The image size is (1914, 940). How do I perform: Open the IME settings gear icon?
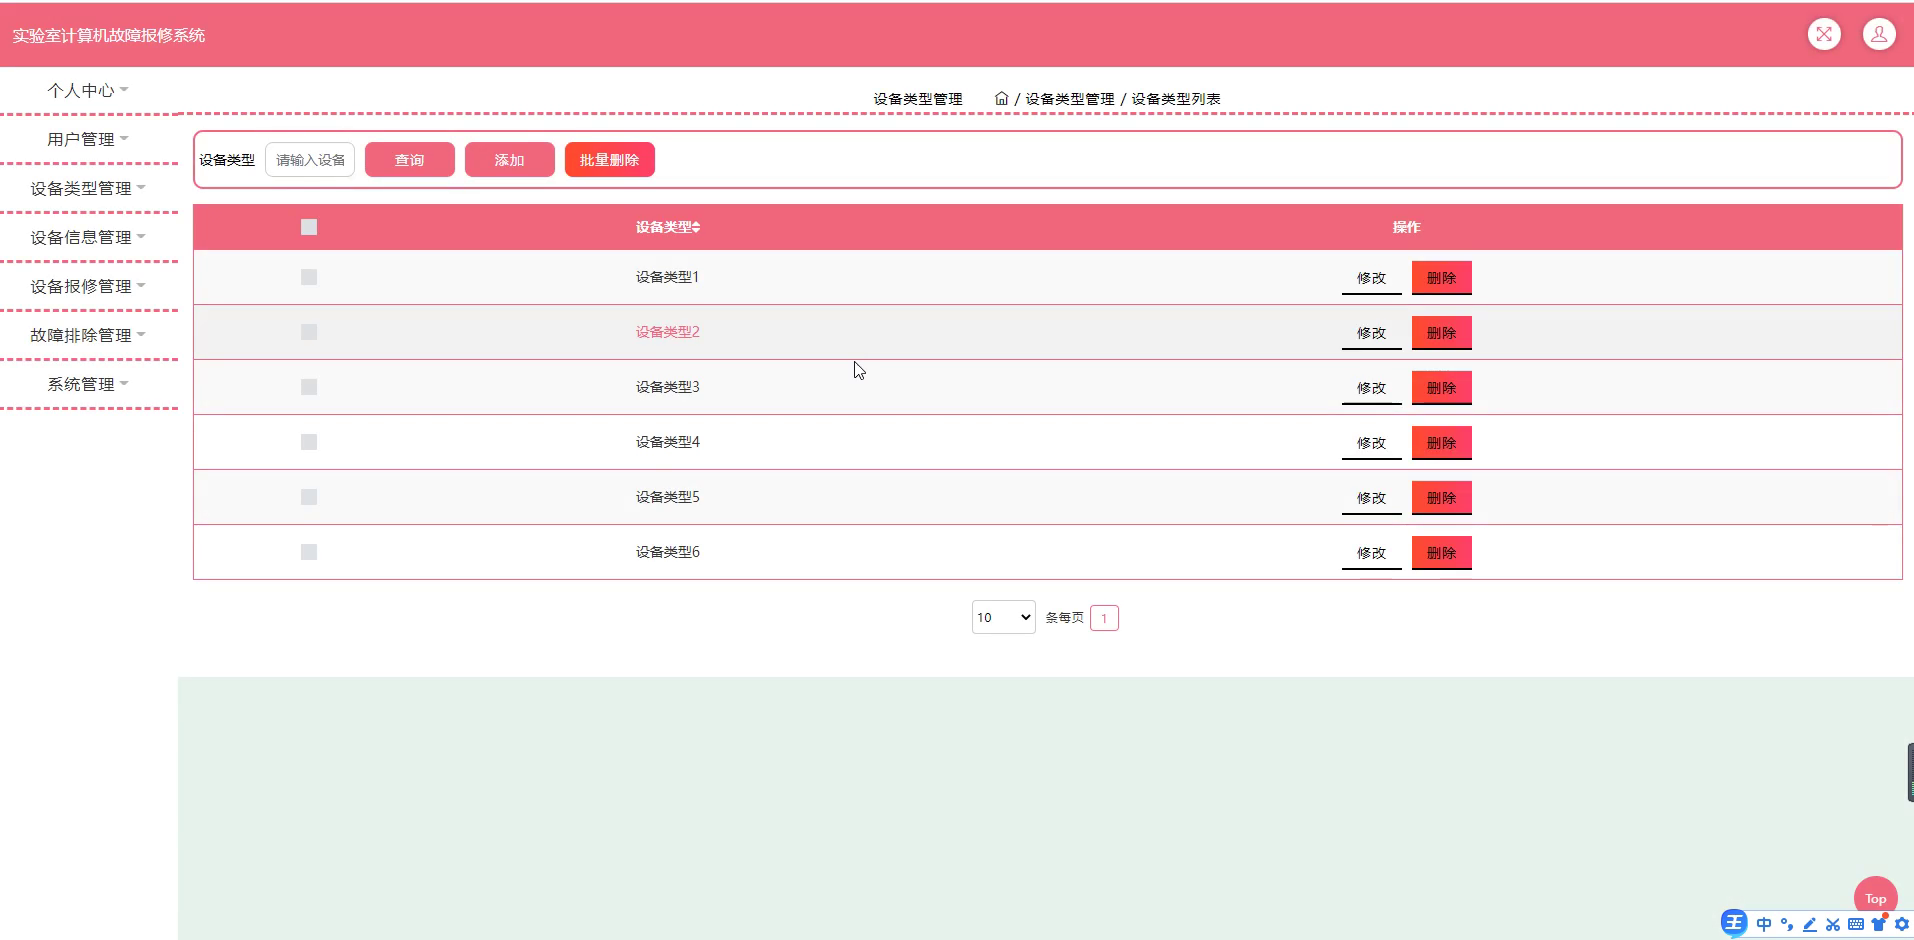click(1902, 924)
